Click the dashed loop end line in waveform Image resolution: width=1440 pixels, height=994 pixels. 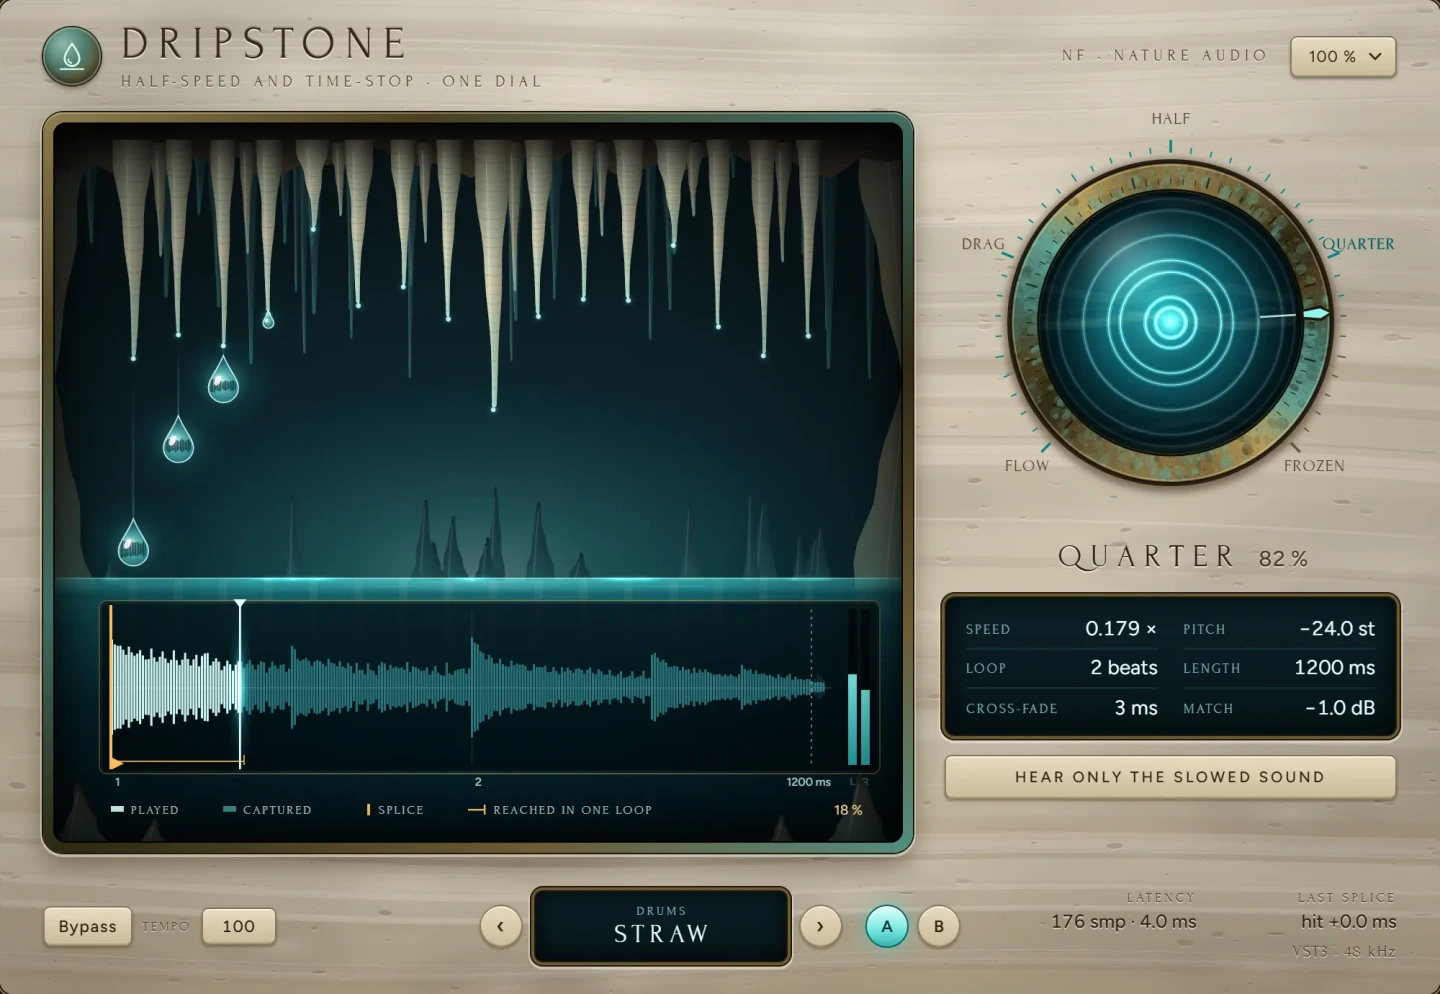(811, 686)
